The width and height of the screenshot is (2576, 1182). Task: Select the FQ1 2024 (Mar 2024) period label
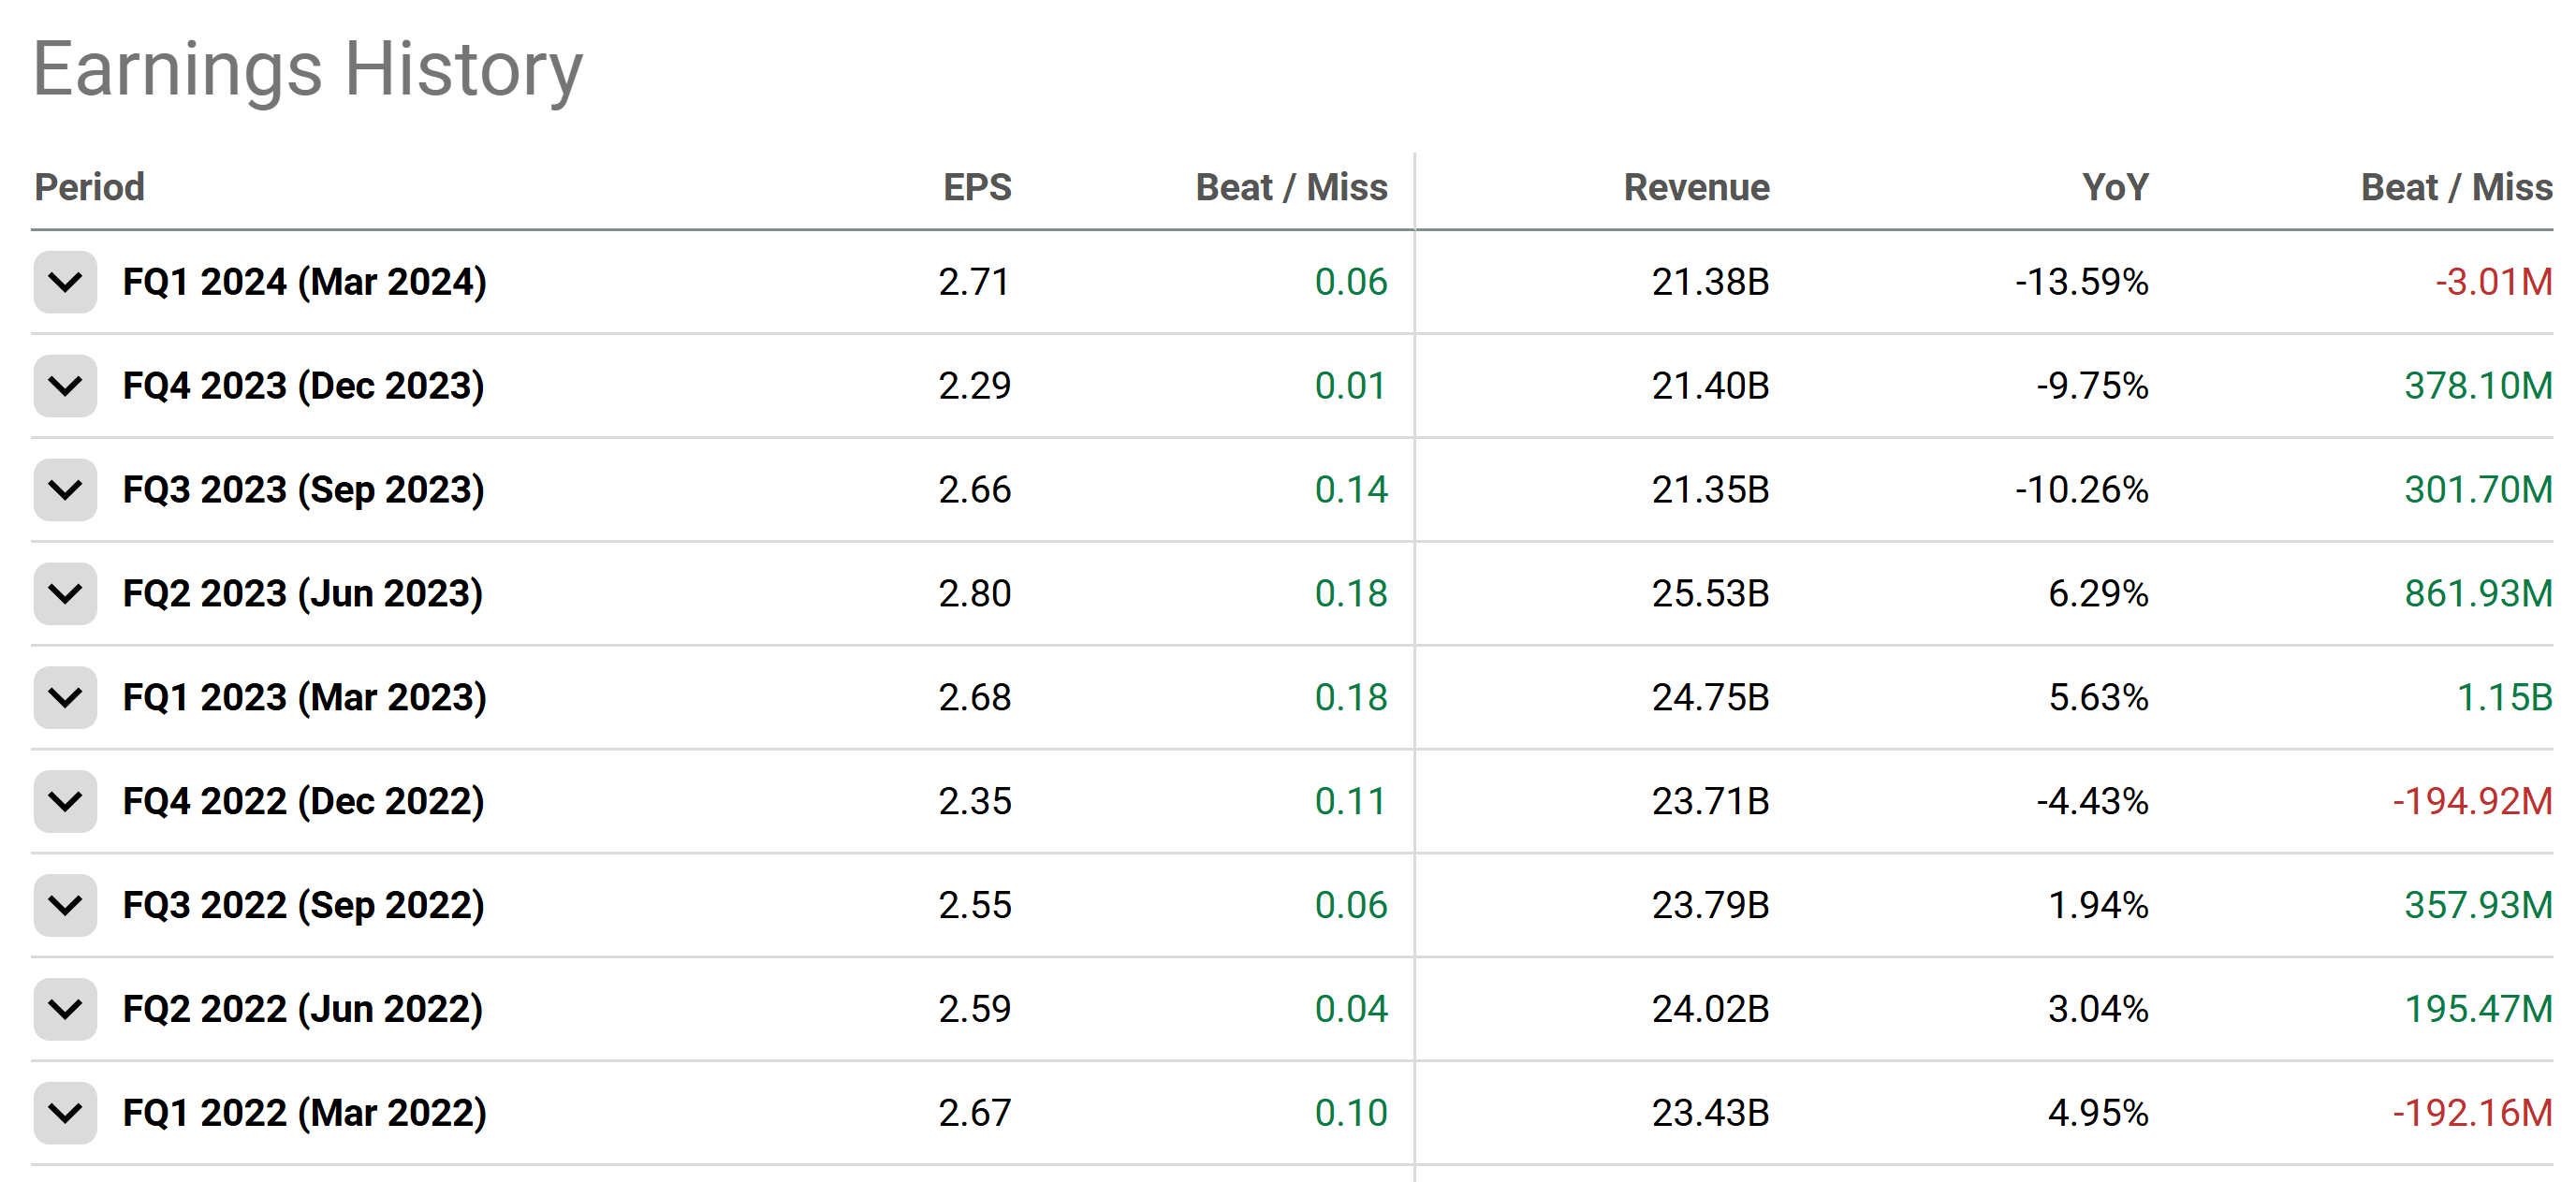(304, 282)
